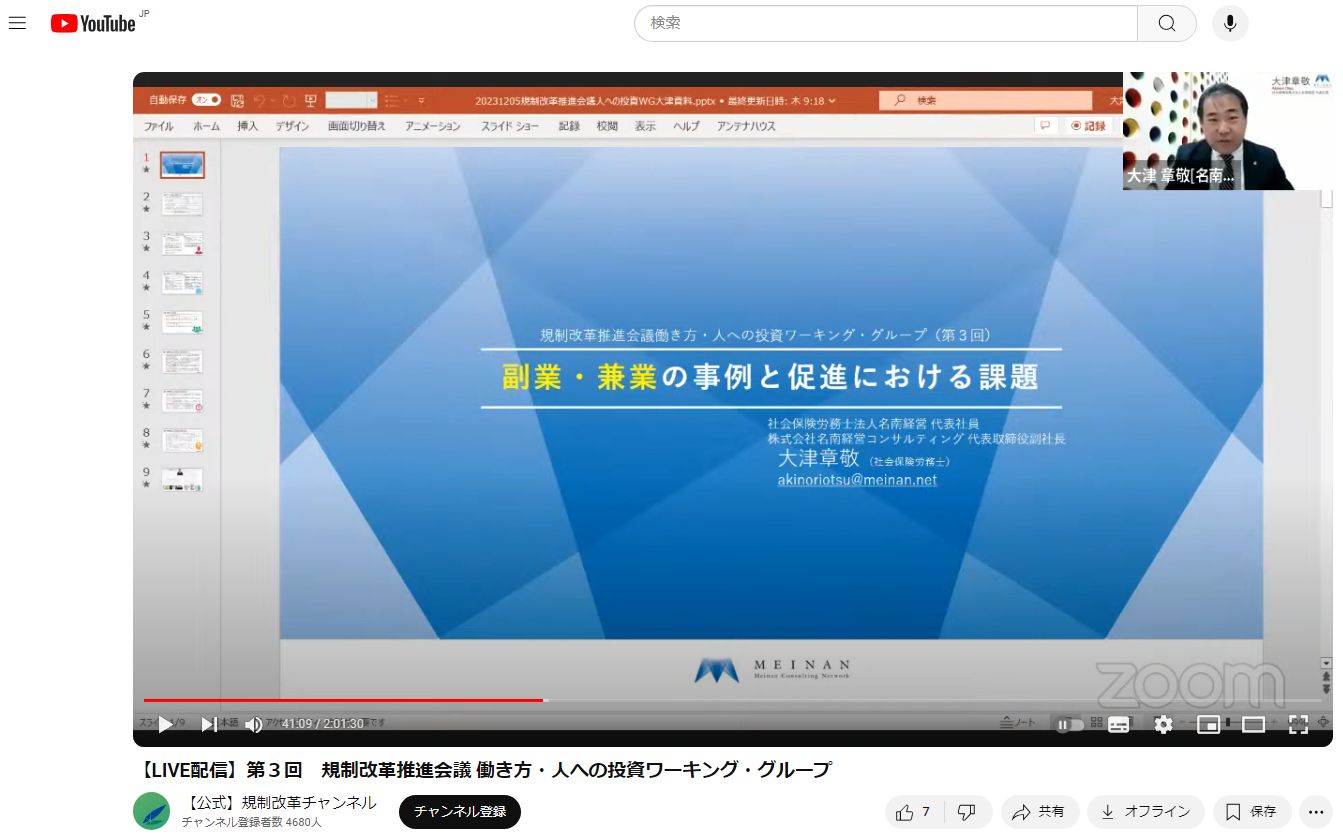Select slide 3 thumbnail
Screen dimensions: 1343x837
click(x=182, y=243)
